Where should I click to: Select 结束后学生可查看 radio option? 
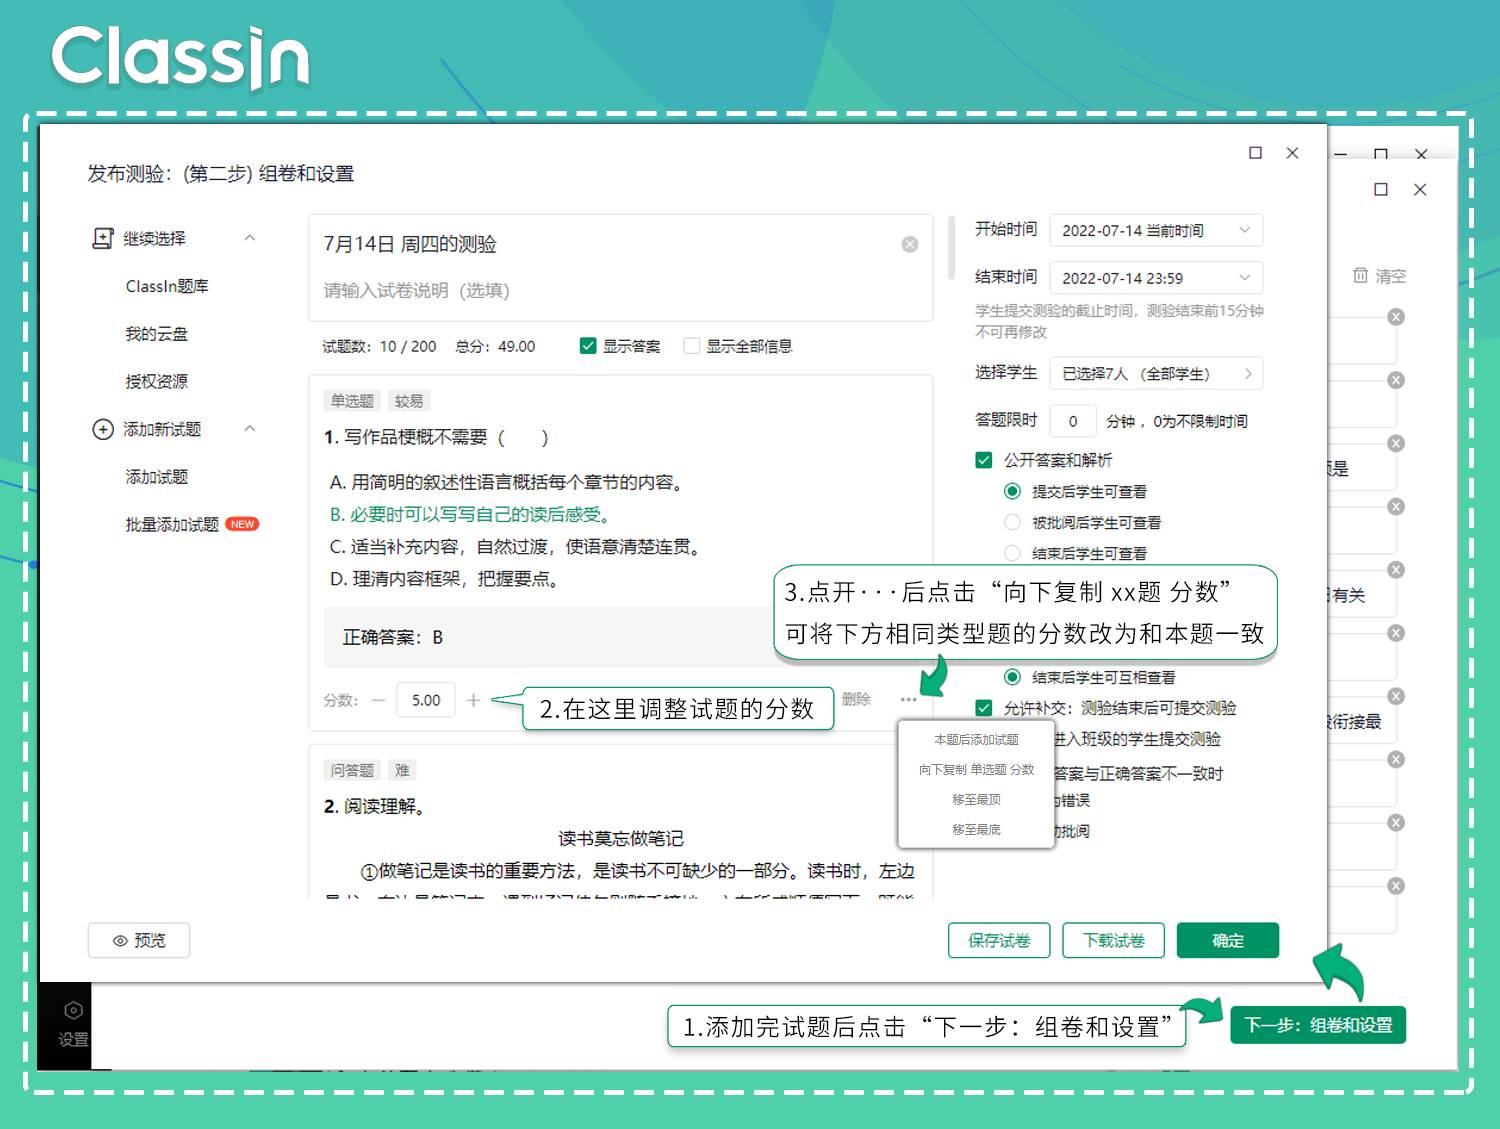(1012, 553)
